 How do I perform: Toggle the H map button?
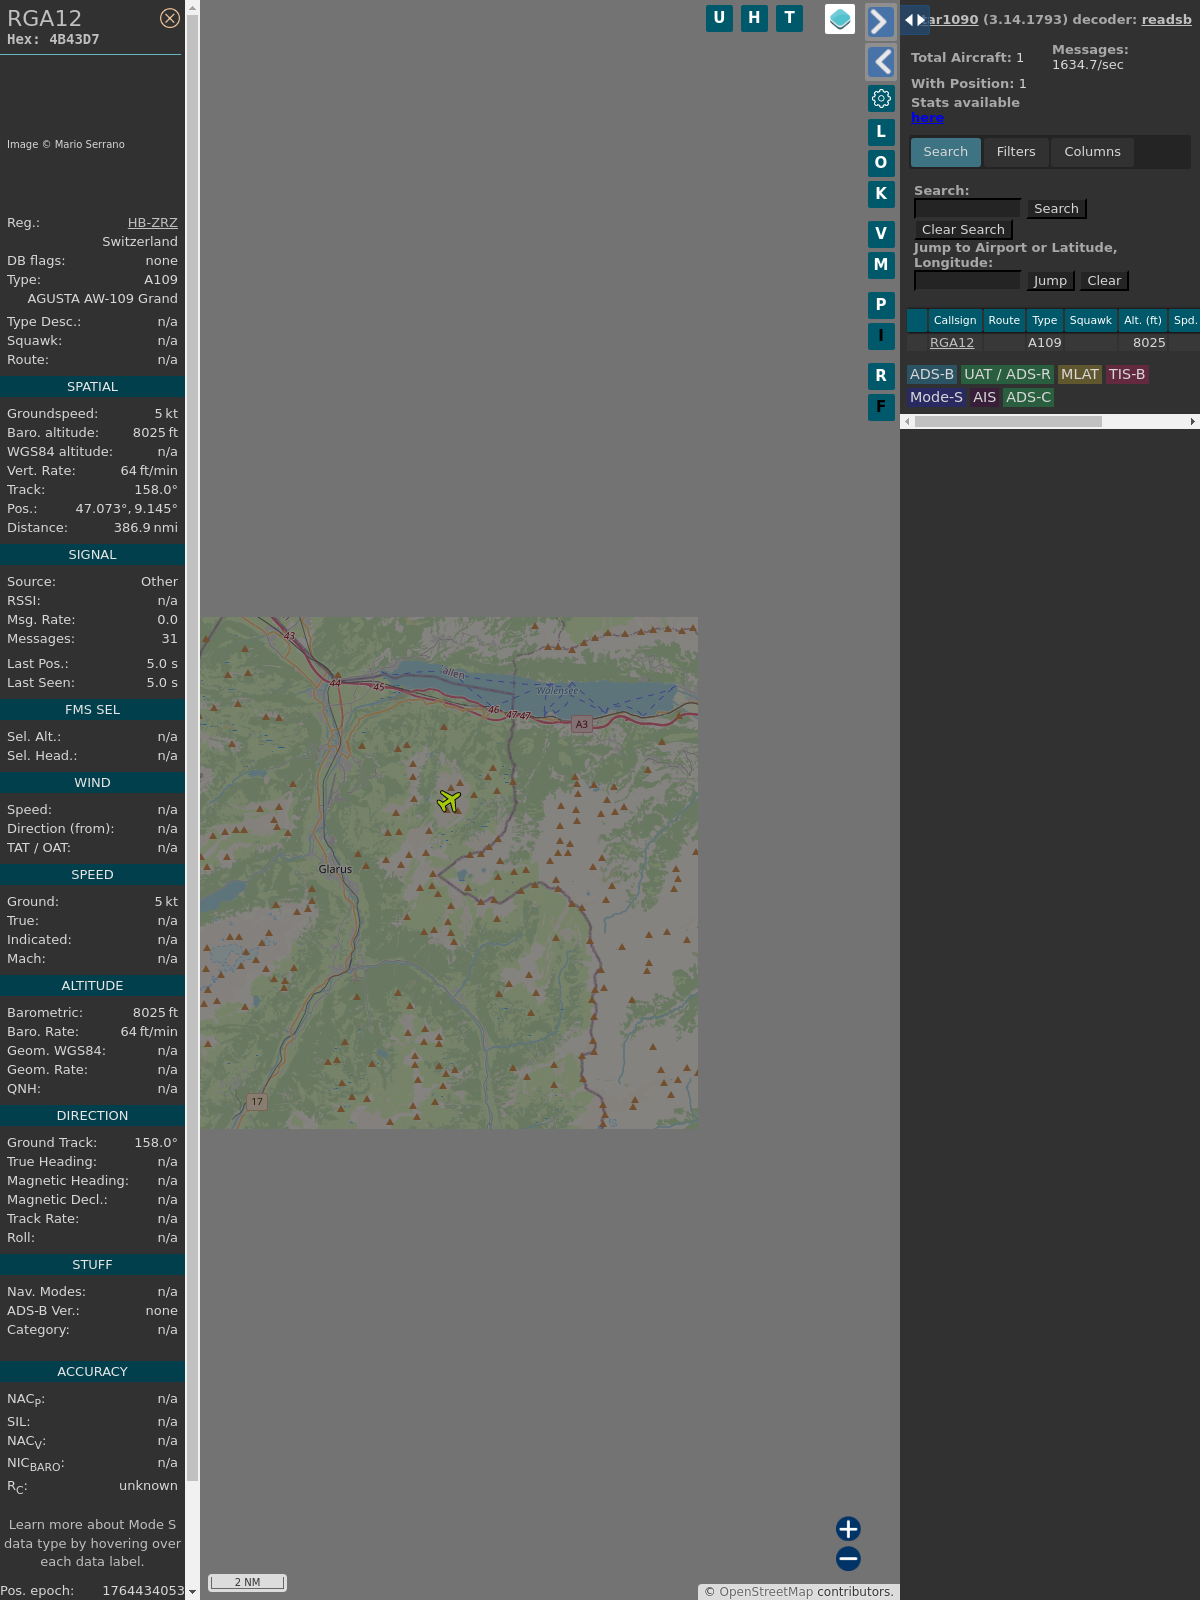point(754,18)
